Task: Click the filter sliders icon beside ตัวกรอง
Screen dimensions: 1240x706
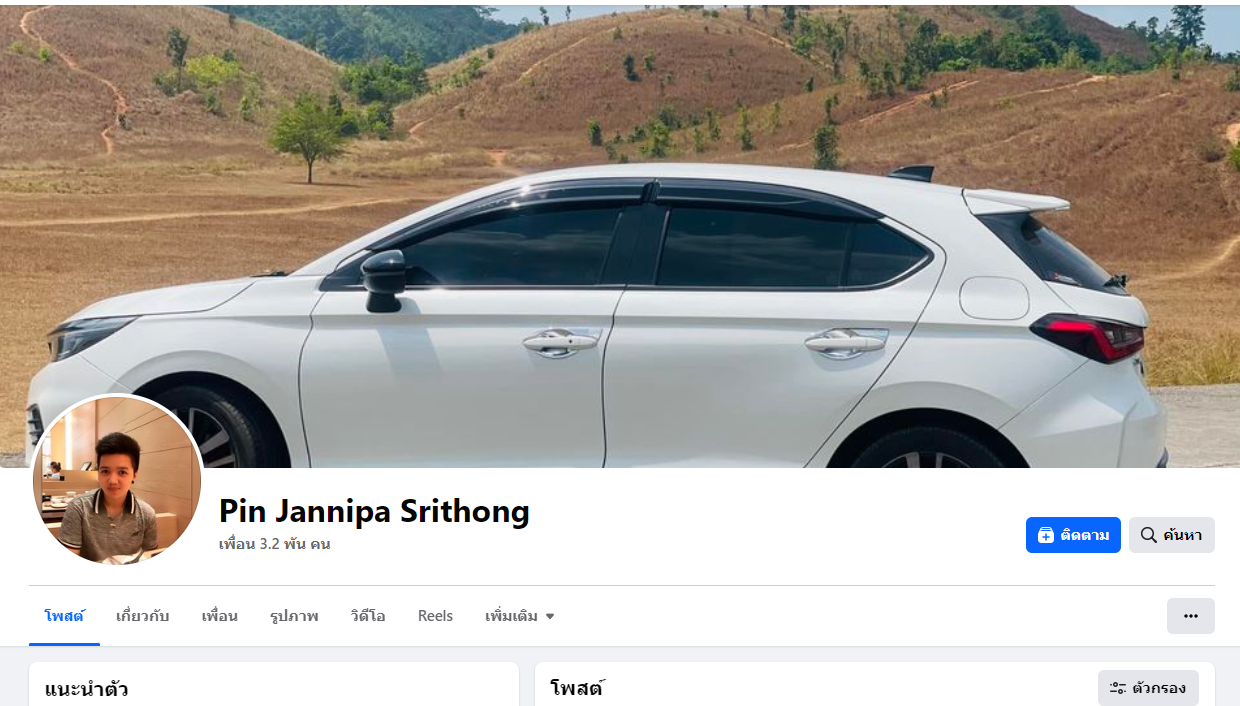Action: (1118, 688)
